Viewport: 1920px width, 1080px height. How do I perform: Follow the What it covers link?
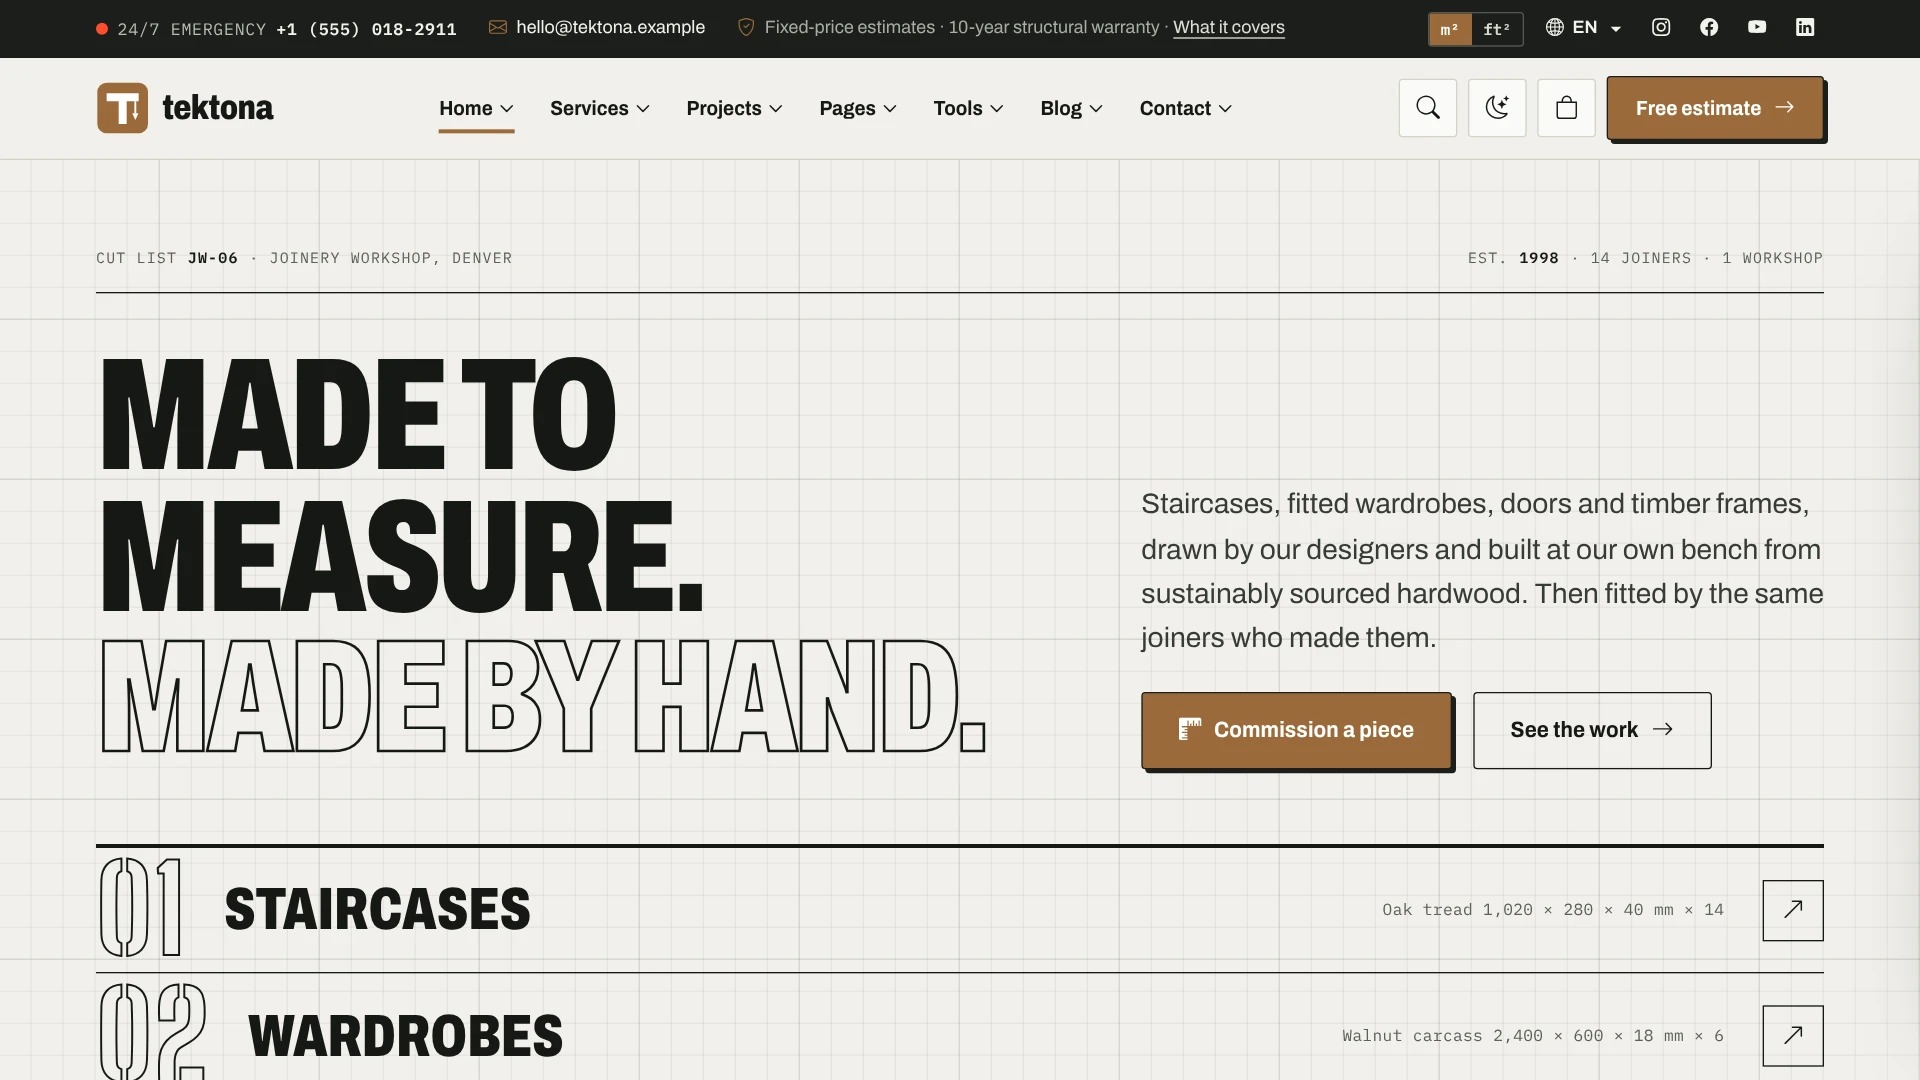coord(1229,28)
